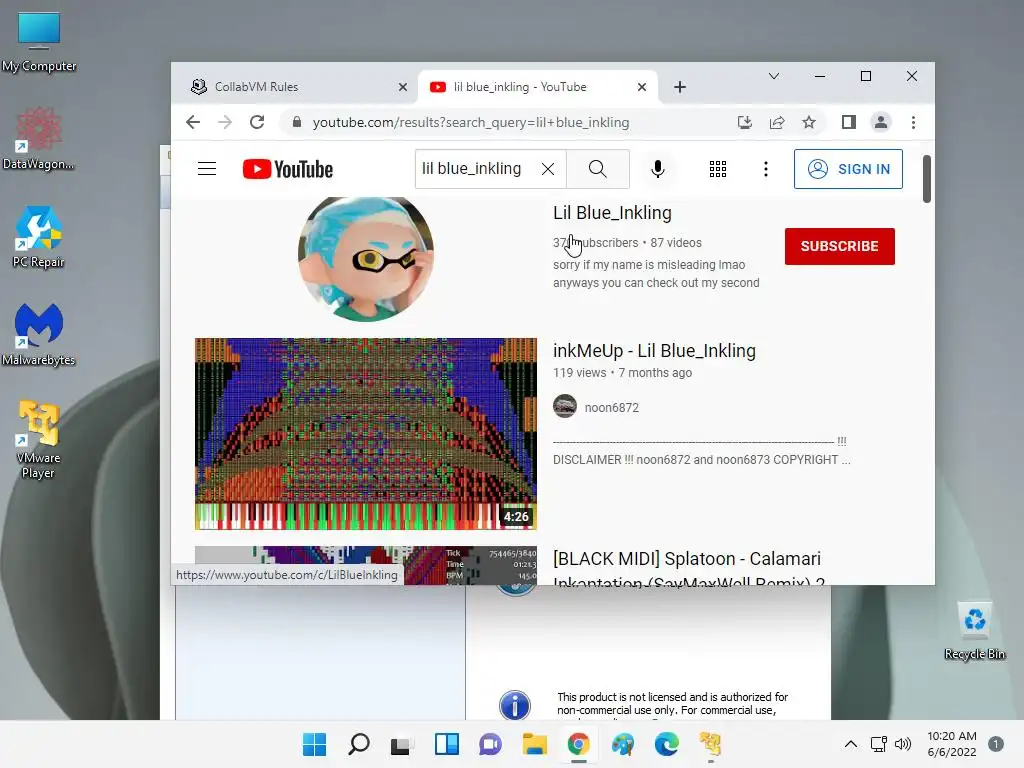The width and height of the screenshot is (1024, 768).
Task: Select the Recycle Bin icon
Action: [x=974, y=632]
